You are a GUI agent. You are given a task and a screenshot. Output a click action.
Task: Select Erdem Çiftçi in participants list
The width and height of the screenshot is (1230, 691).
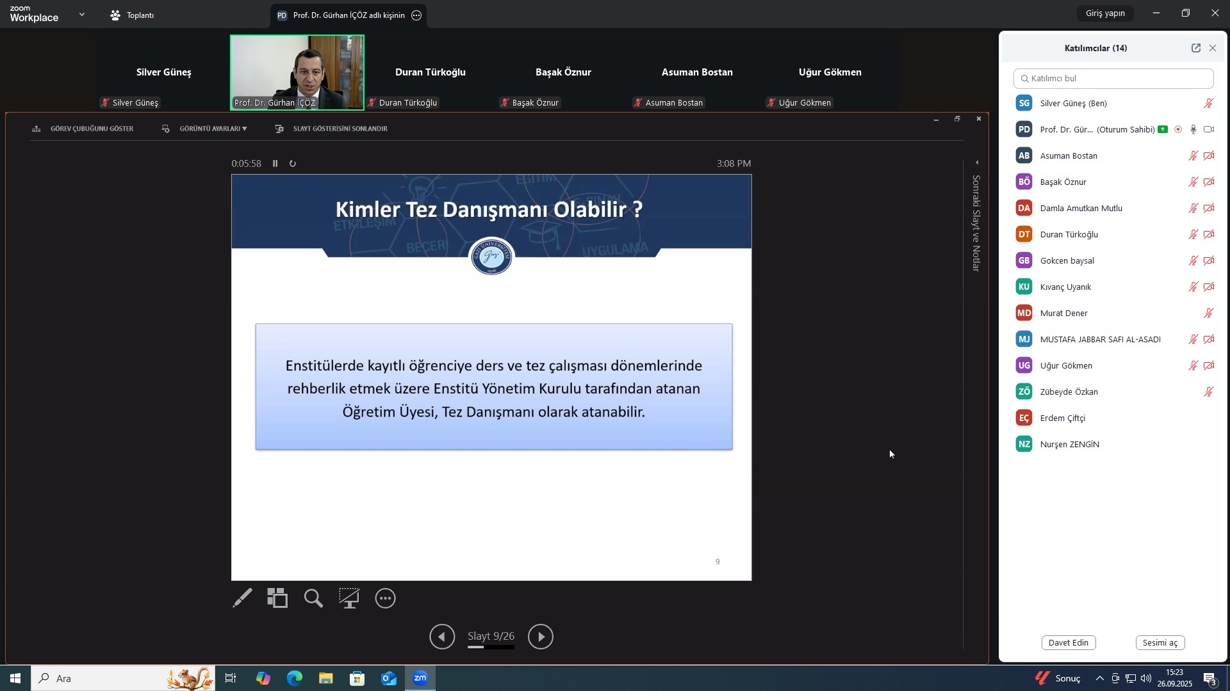1113,418
